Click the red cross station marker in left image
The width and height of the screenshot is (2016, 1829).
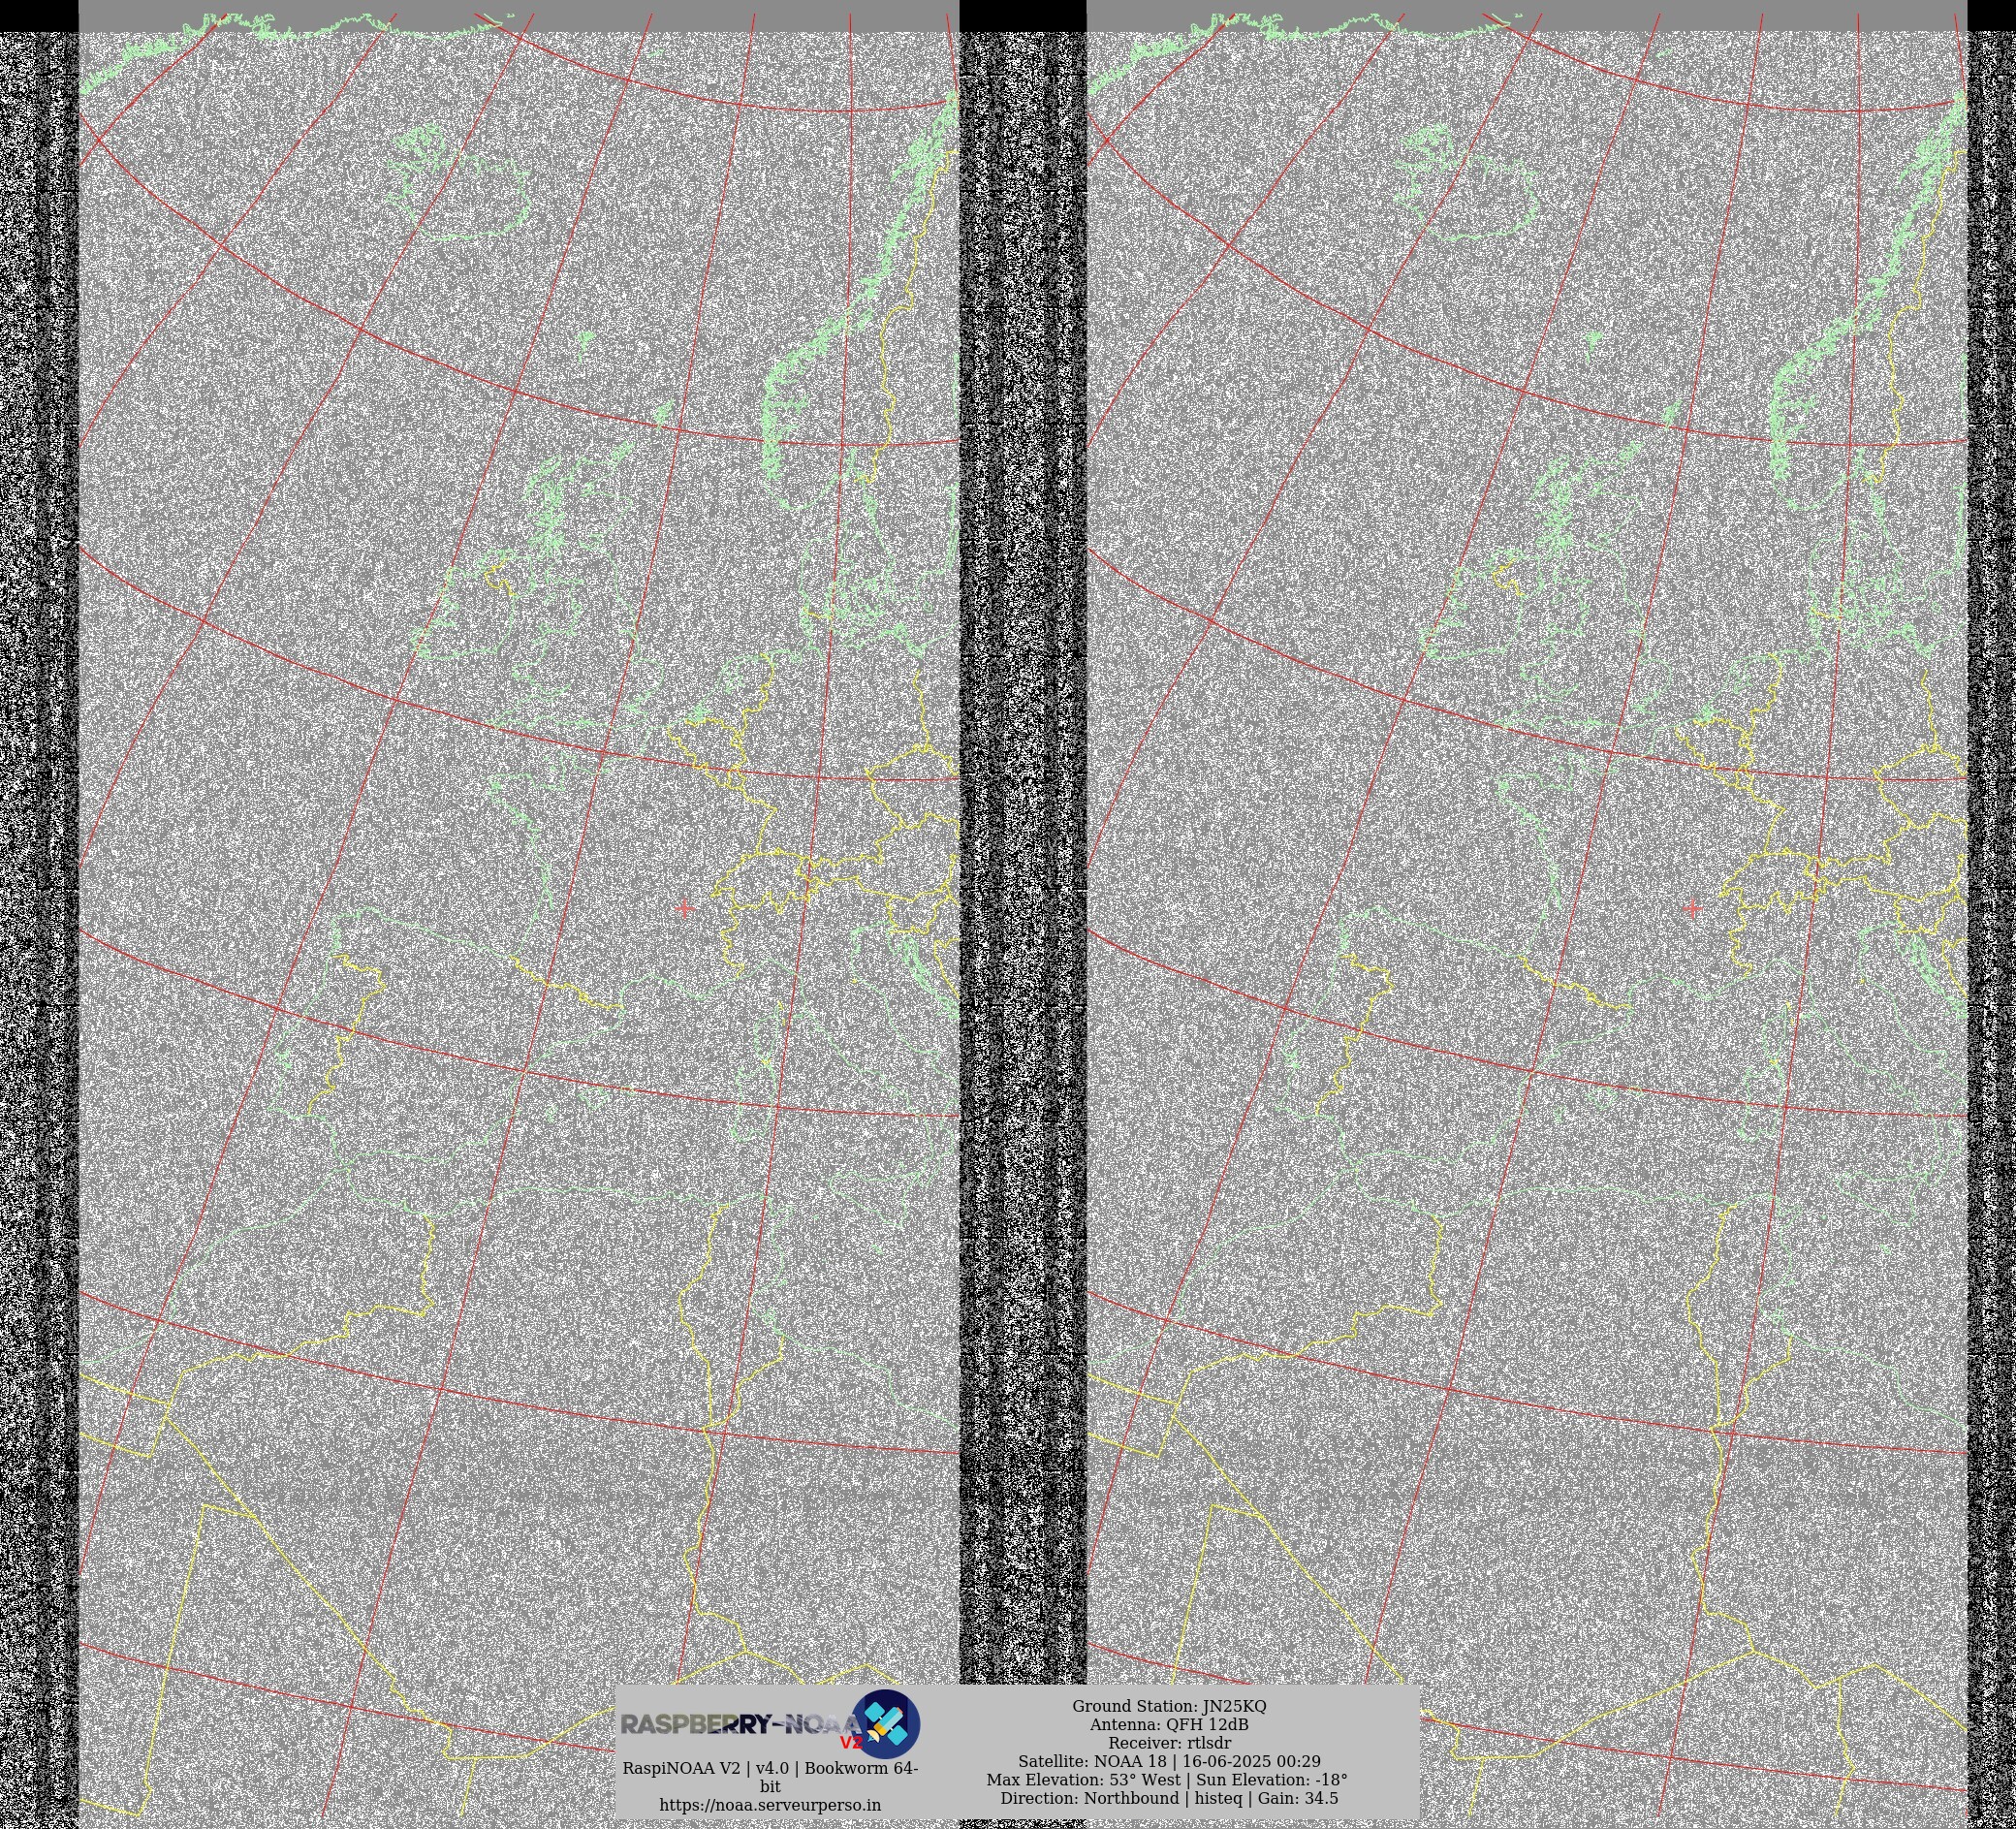tap(684, 908)
